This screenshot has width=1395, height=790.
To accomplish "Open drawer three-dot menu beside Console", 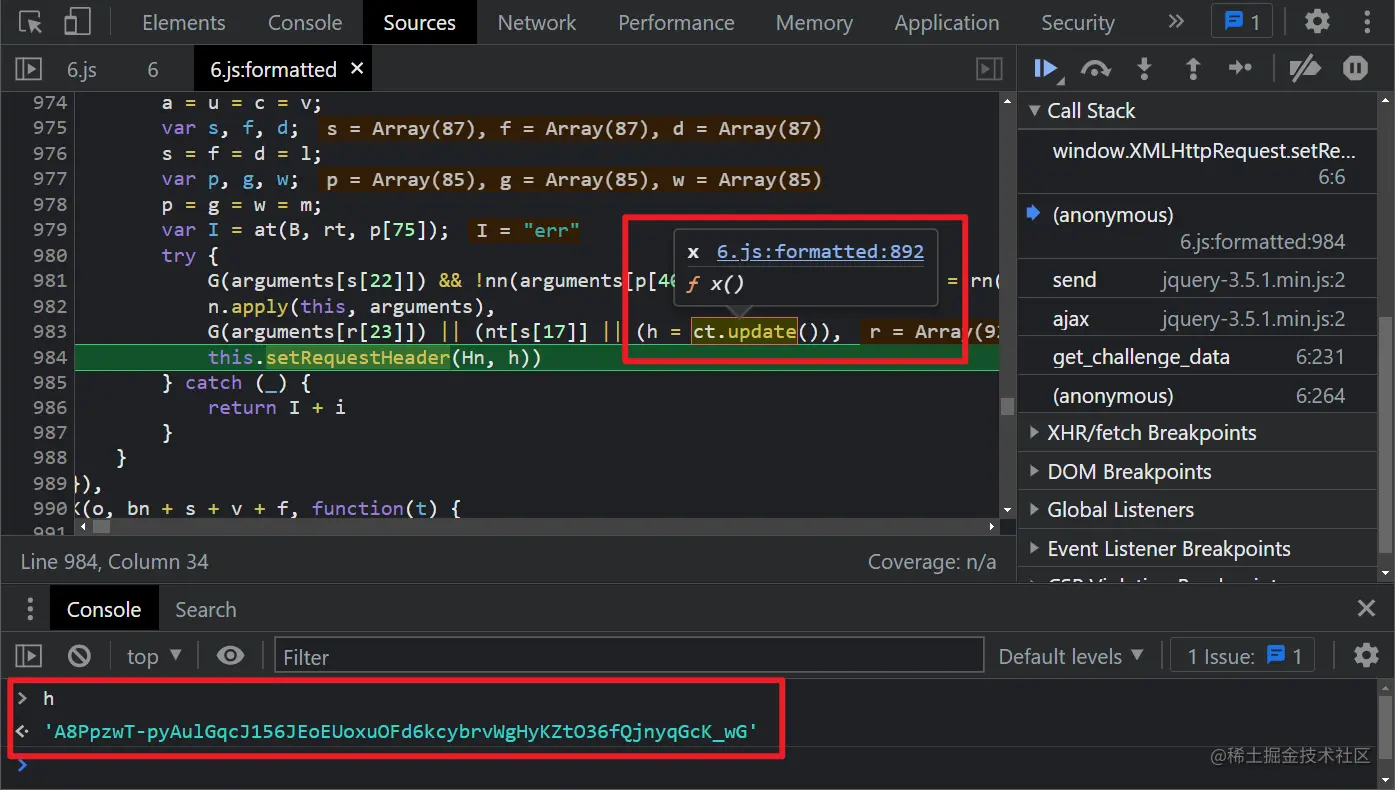I will (30, 609).
